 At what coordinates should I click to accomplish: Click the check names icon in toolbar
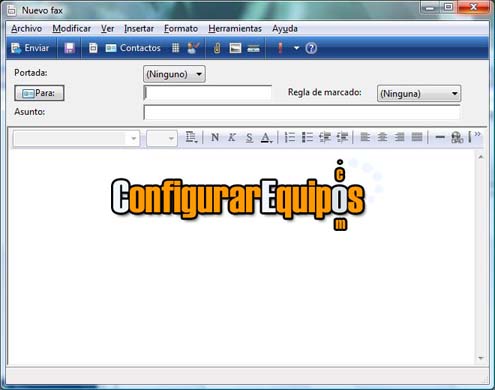pos(193,48)
